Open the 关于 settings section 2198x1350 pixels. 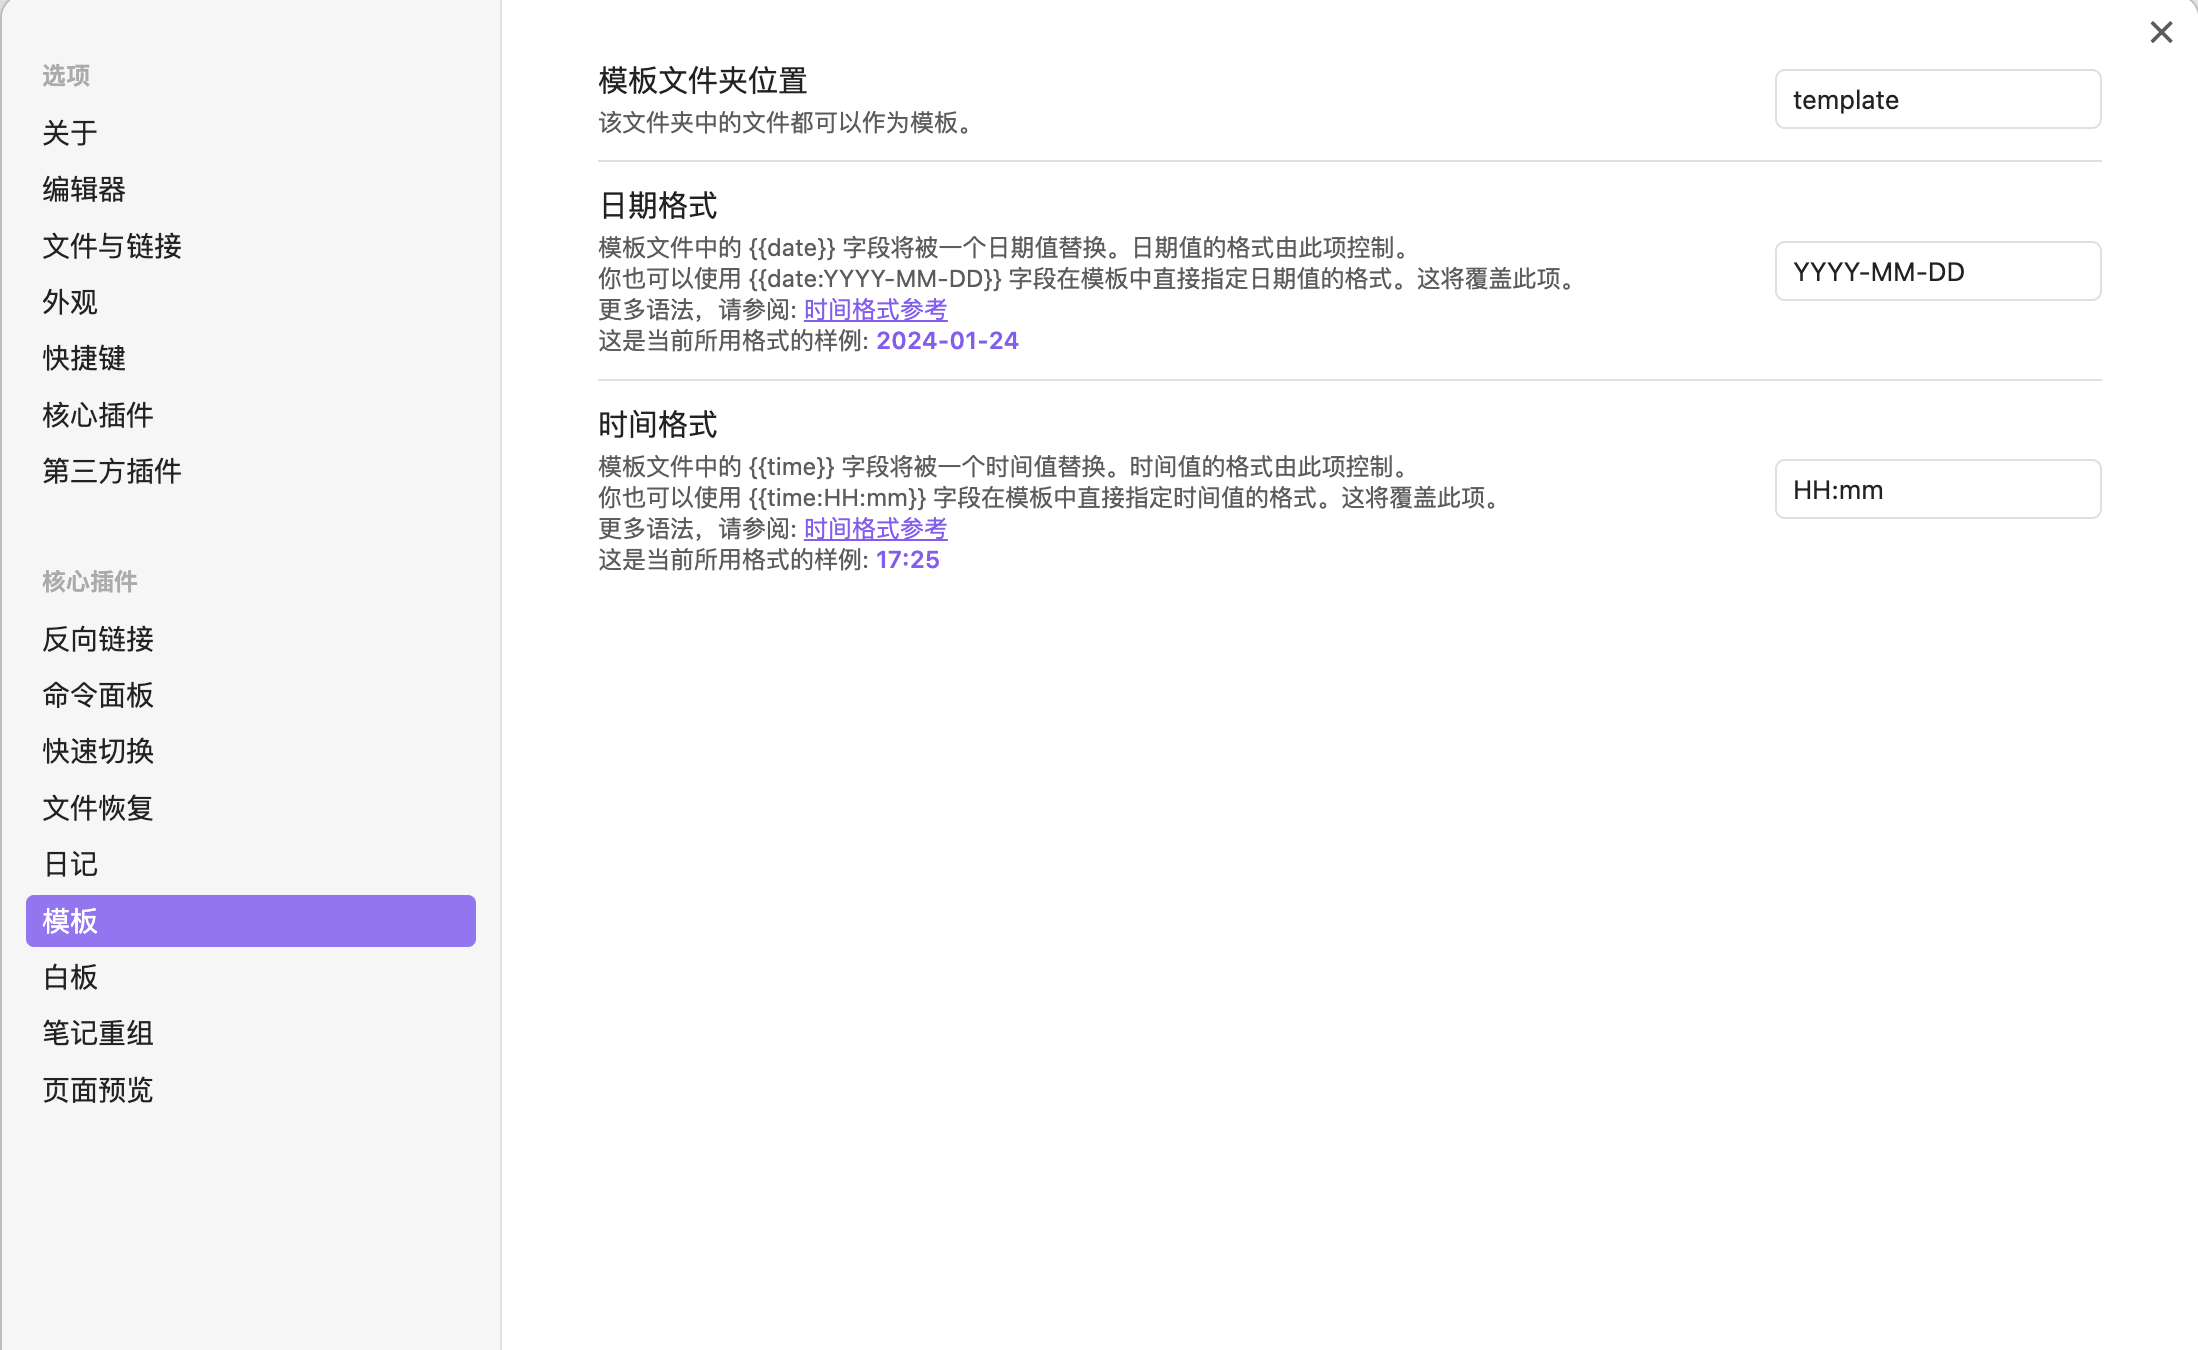[x=70, y=133]
